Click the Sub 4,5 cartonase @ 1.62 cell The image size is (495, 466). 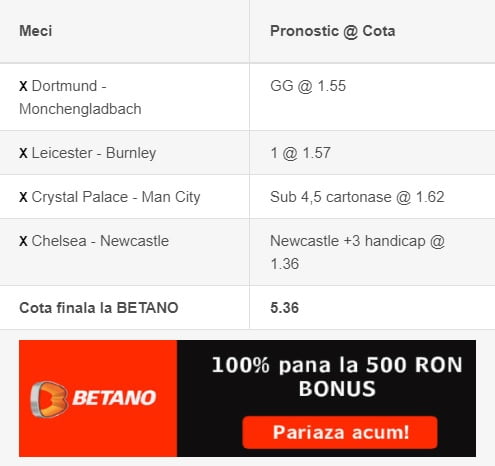pos(357,197)
